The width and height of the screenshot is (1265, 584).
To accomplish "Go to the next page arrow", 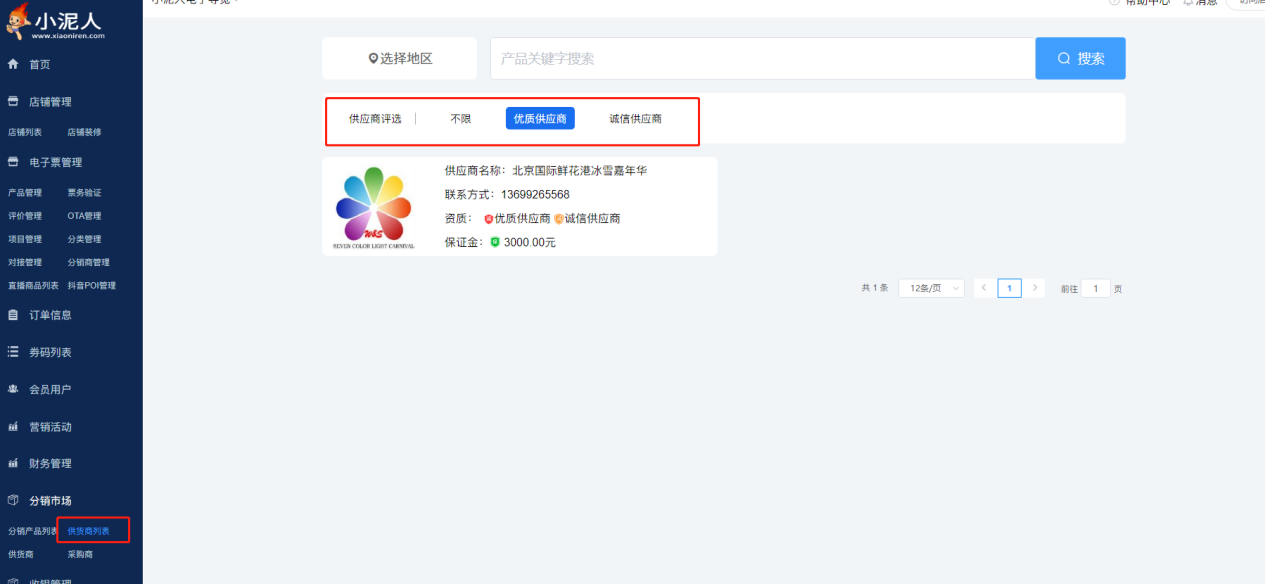I will [x=1036, y=288].
